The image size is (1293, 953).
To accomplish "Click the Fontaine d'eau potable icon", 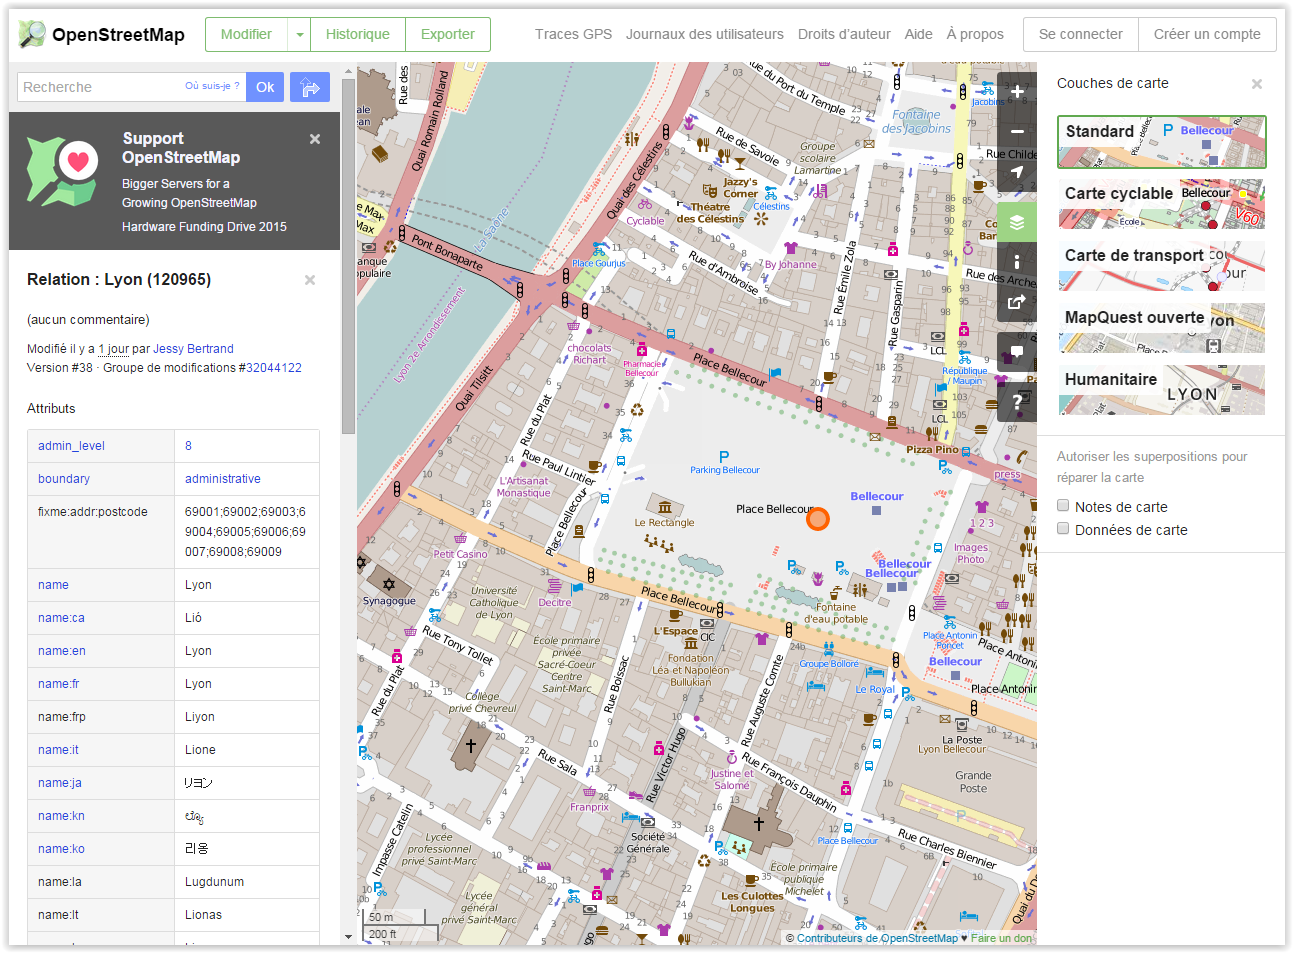I will [834, 593].
